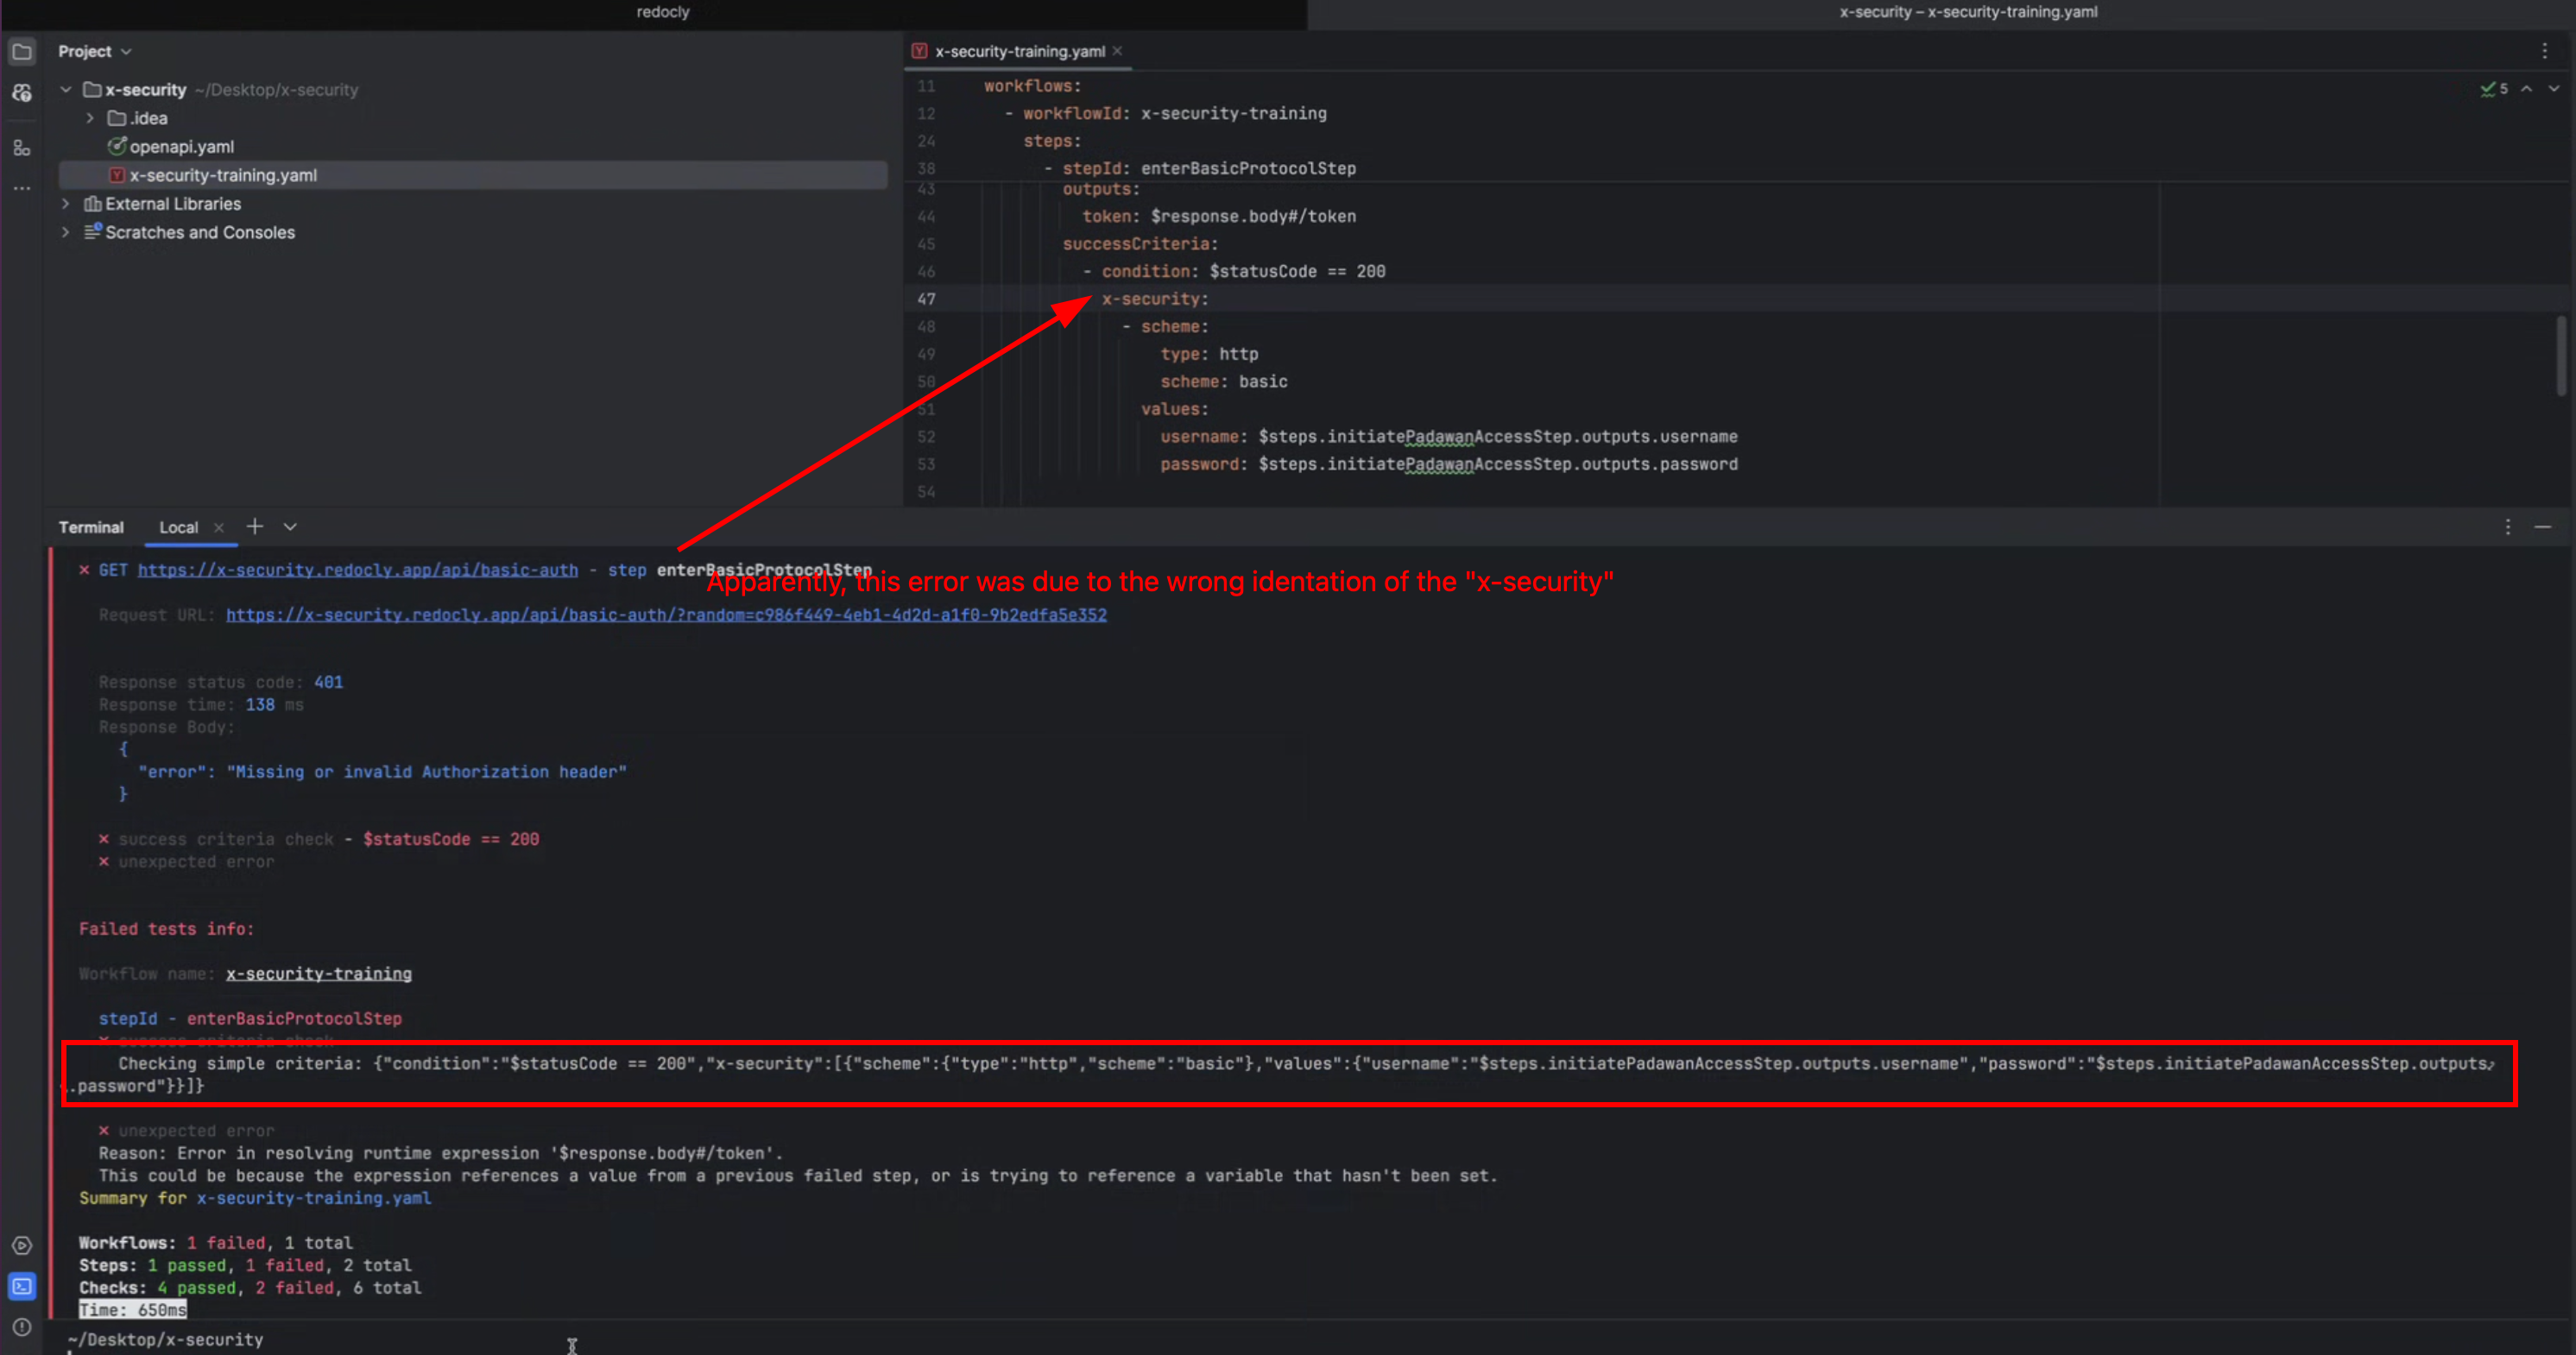Hide the Terminal panel
2576x1355 pixels.
click(2543, 527)
